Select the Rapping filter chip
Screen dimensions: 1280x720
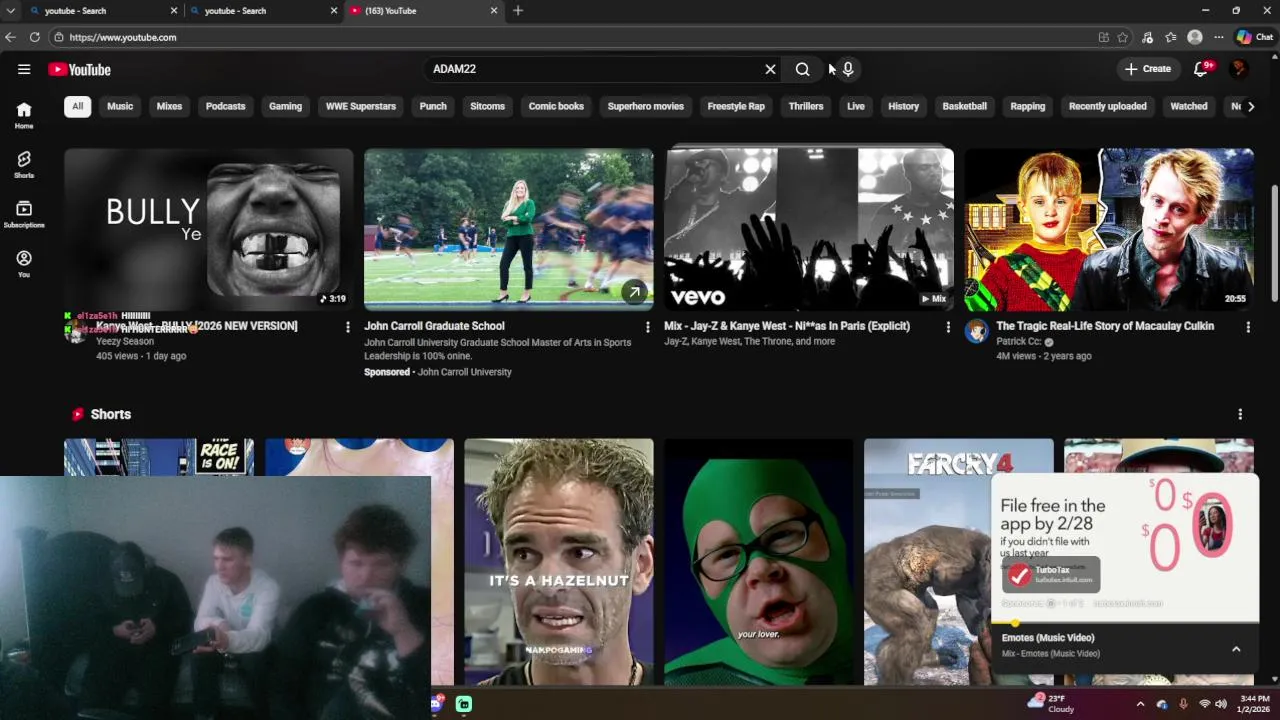[x=1028, y=106]
